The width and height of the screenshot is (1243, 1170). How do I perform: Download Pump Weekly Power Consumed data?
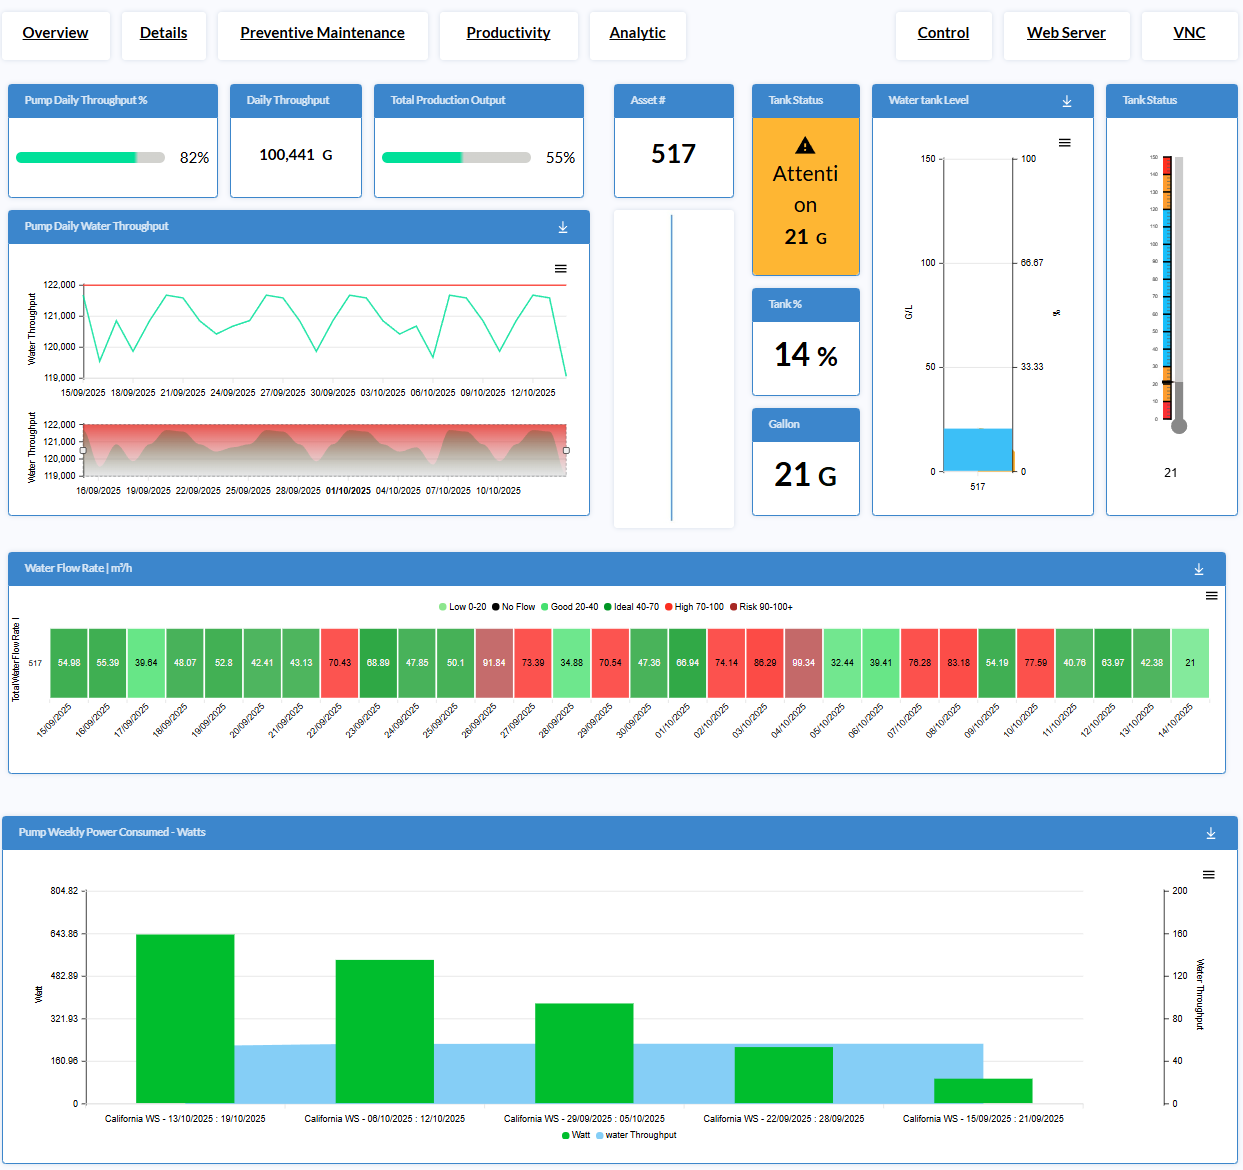(x=1211, y=833)
